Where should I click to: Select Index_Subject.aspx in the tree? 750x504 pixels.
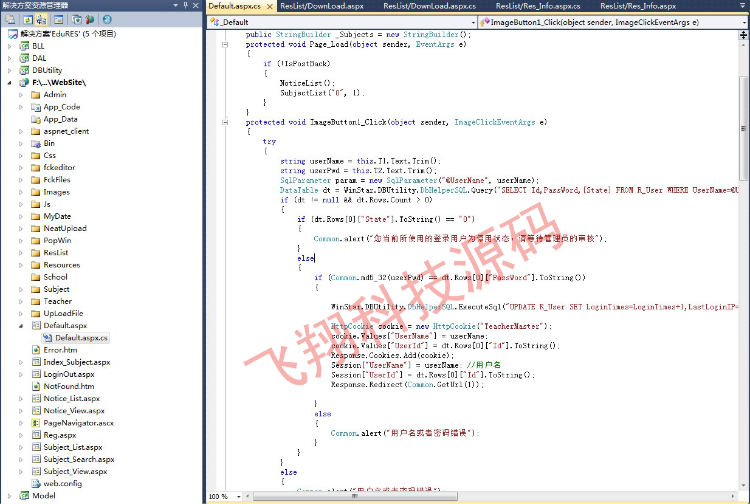click(77, 362)
